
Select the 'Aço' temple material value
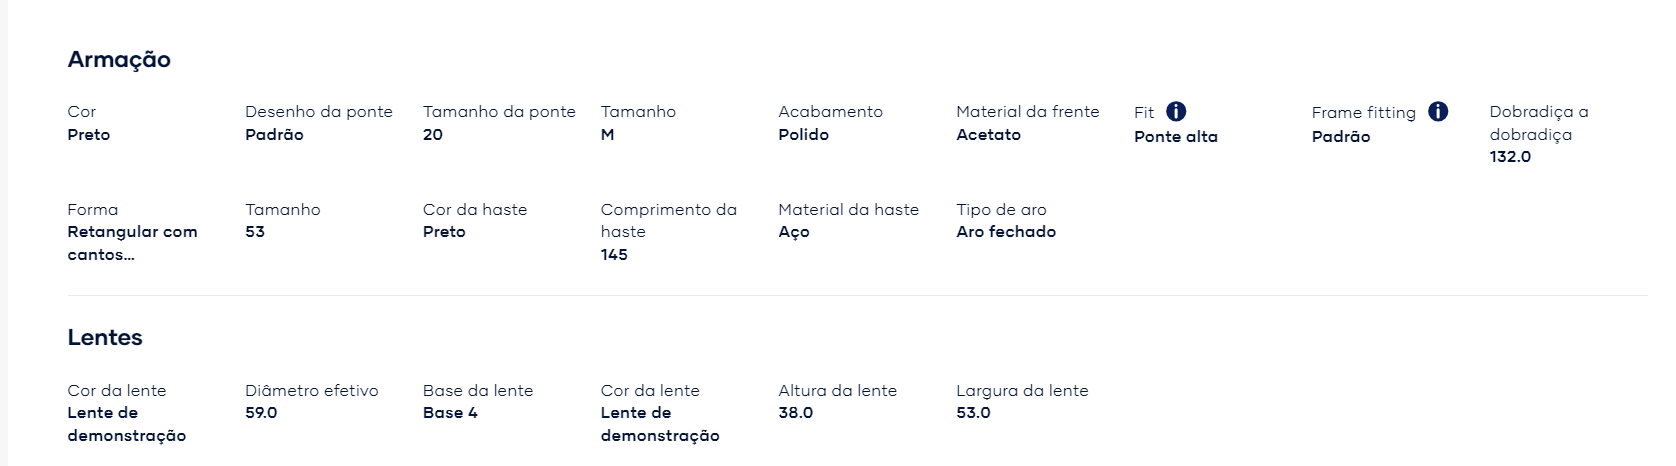[794, 233]
